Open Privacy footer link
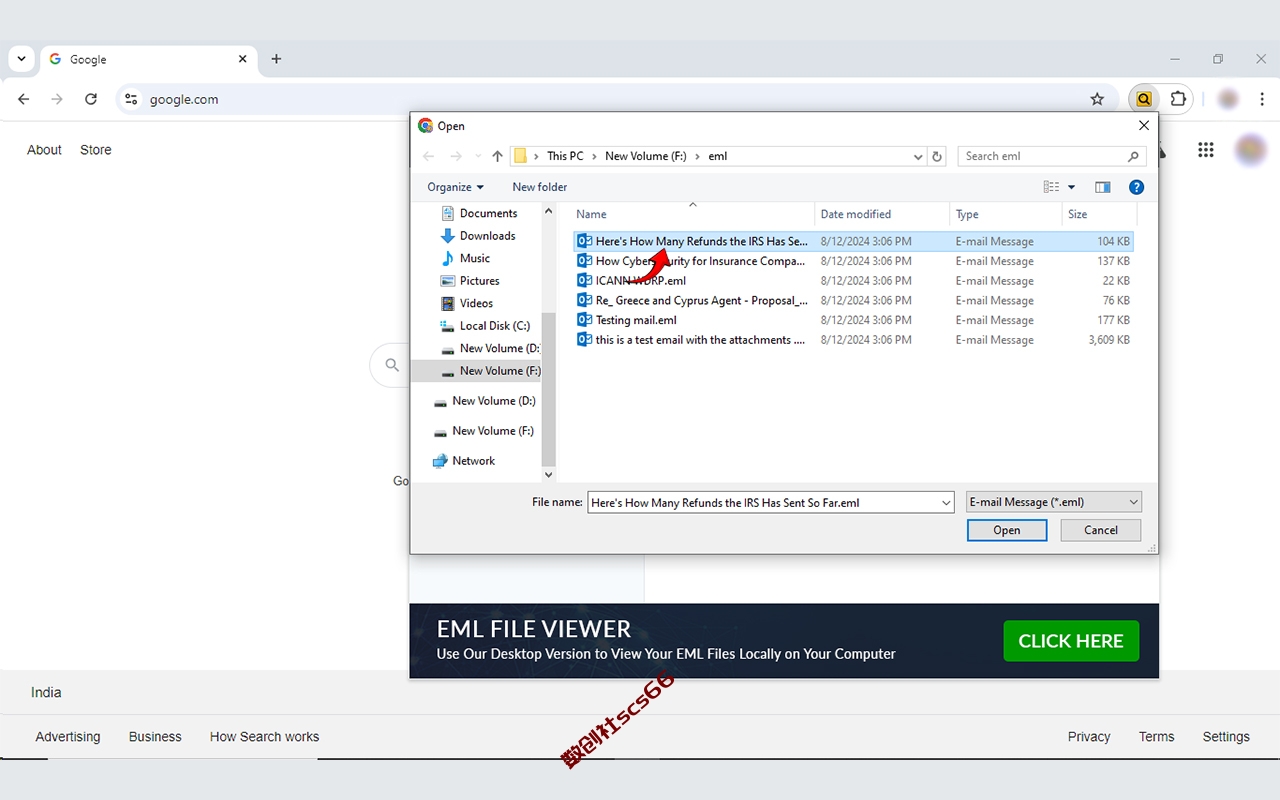 (1089, 737)
